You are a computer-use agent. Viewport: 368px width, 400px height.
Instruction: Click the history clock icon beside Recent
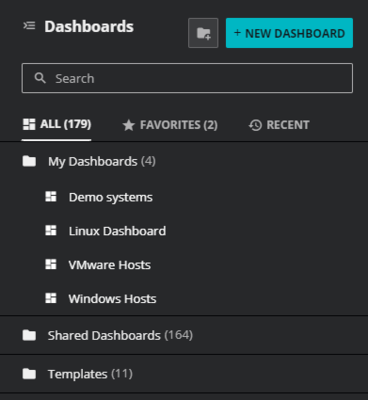[x=255, y=125]
